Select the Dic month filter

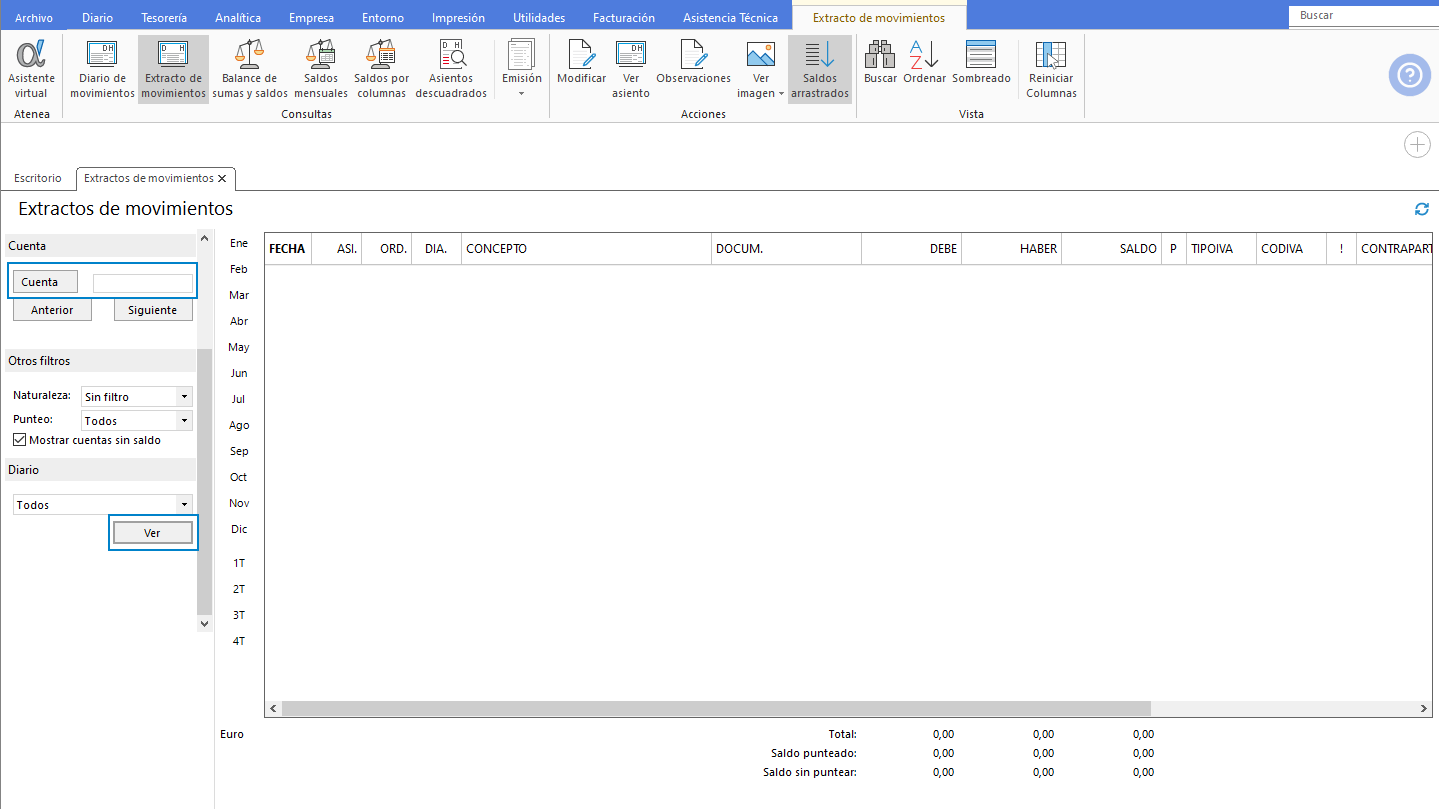[x=239, y=529]
